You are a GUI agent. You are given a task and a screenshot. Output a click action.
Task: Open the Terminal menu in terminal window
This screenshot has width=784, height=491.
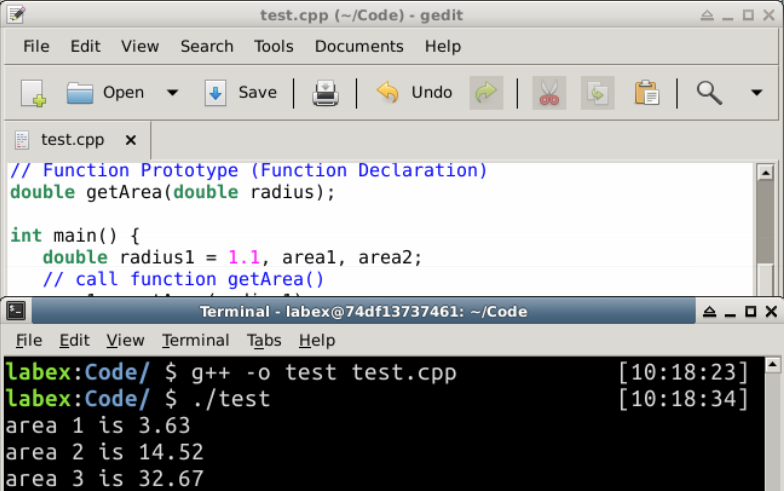(x=195, y=340)
